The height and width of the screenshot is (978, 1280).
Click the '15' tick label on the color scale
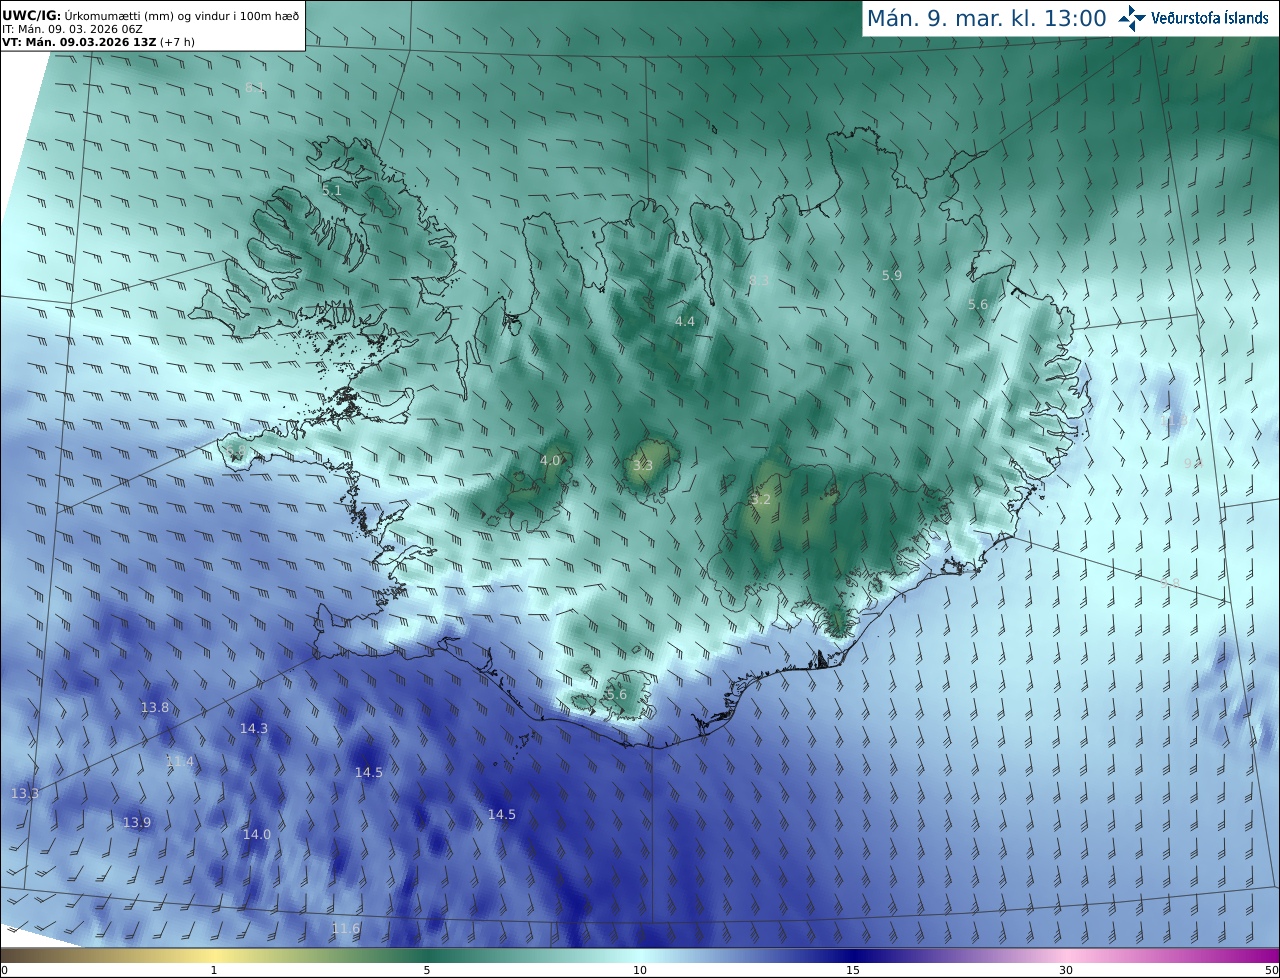853,970
